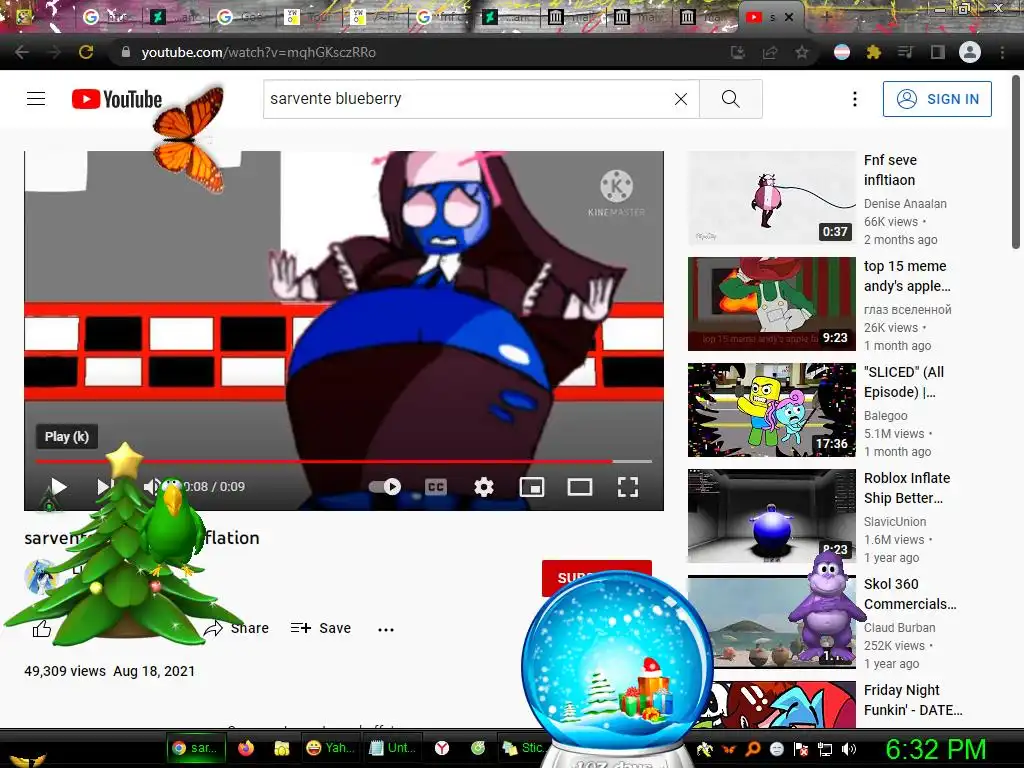Open the player settings gear
Image resolution: width=1024 pixels, height=768 pixels.
[x=483, y=487]
